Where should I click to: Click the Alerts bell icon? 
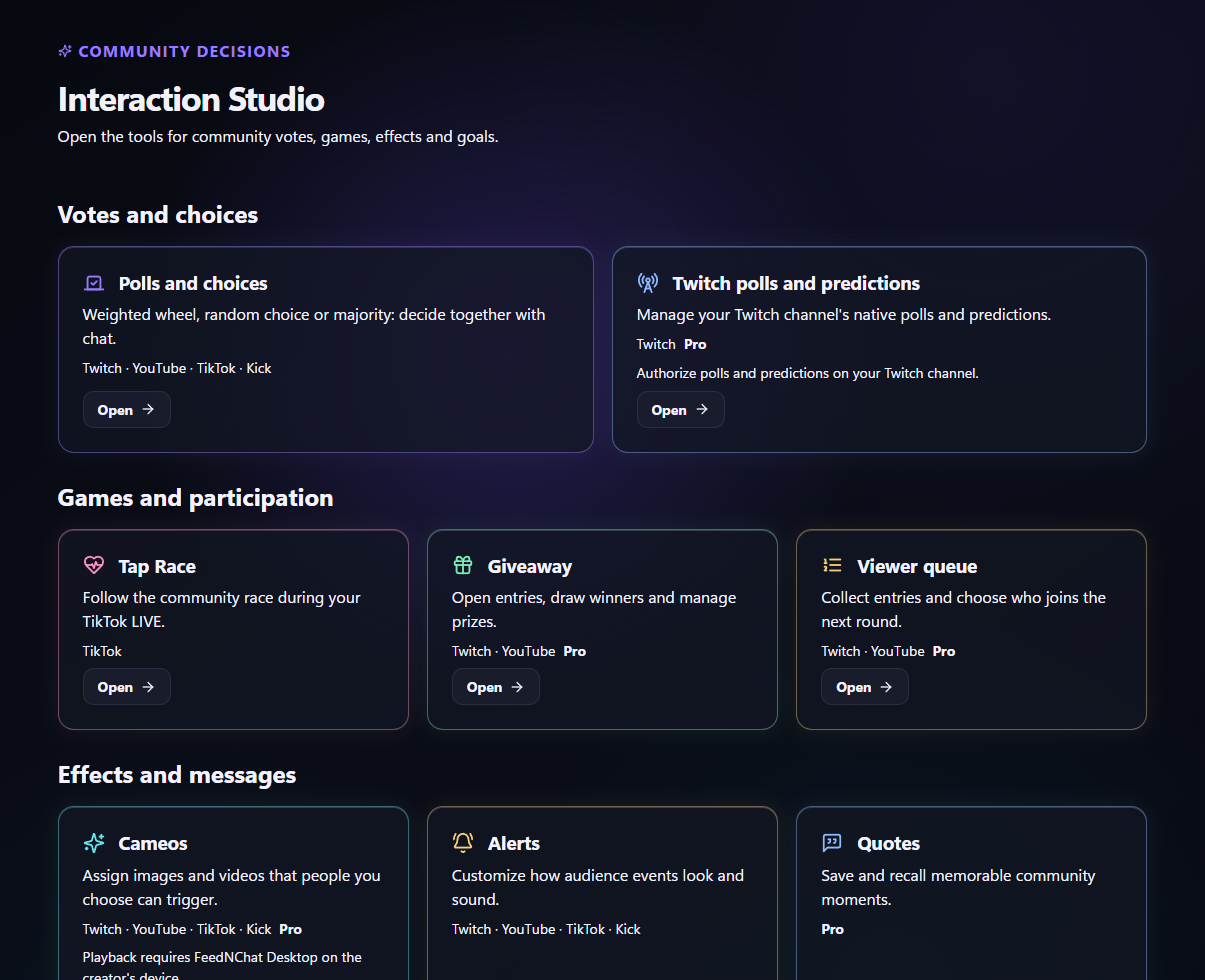tap(463, 843)
